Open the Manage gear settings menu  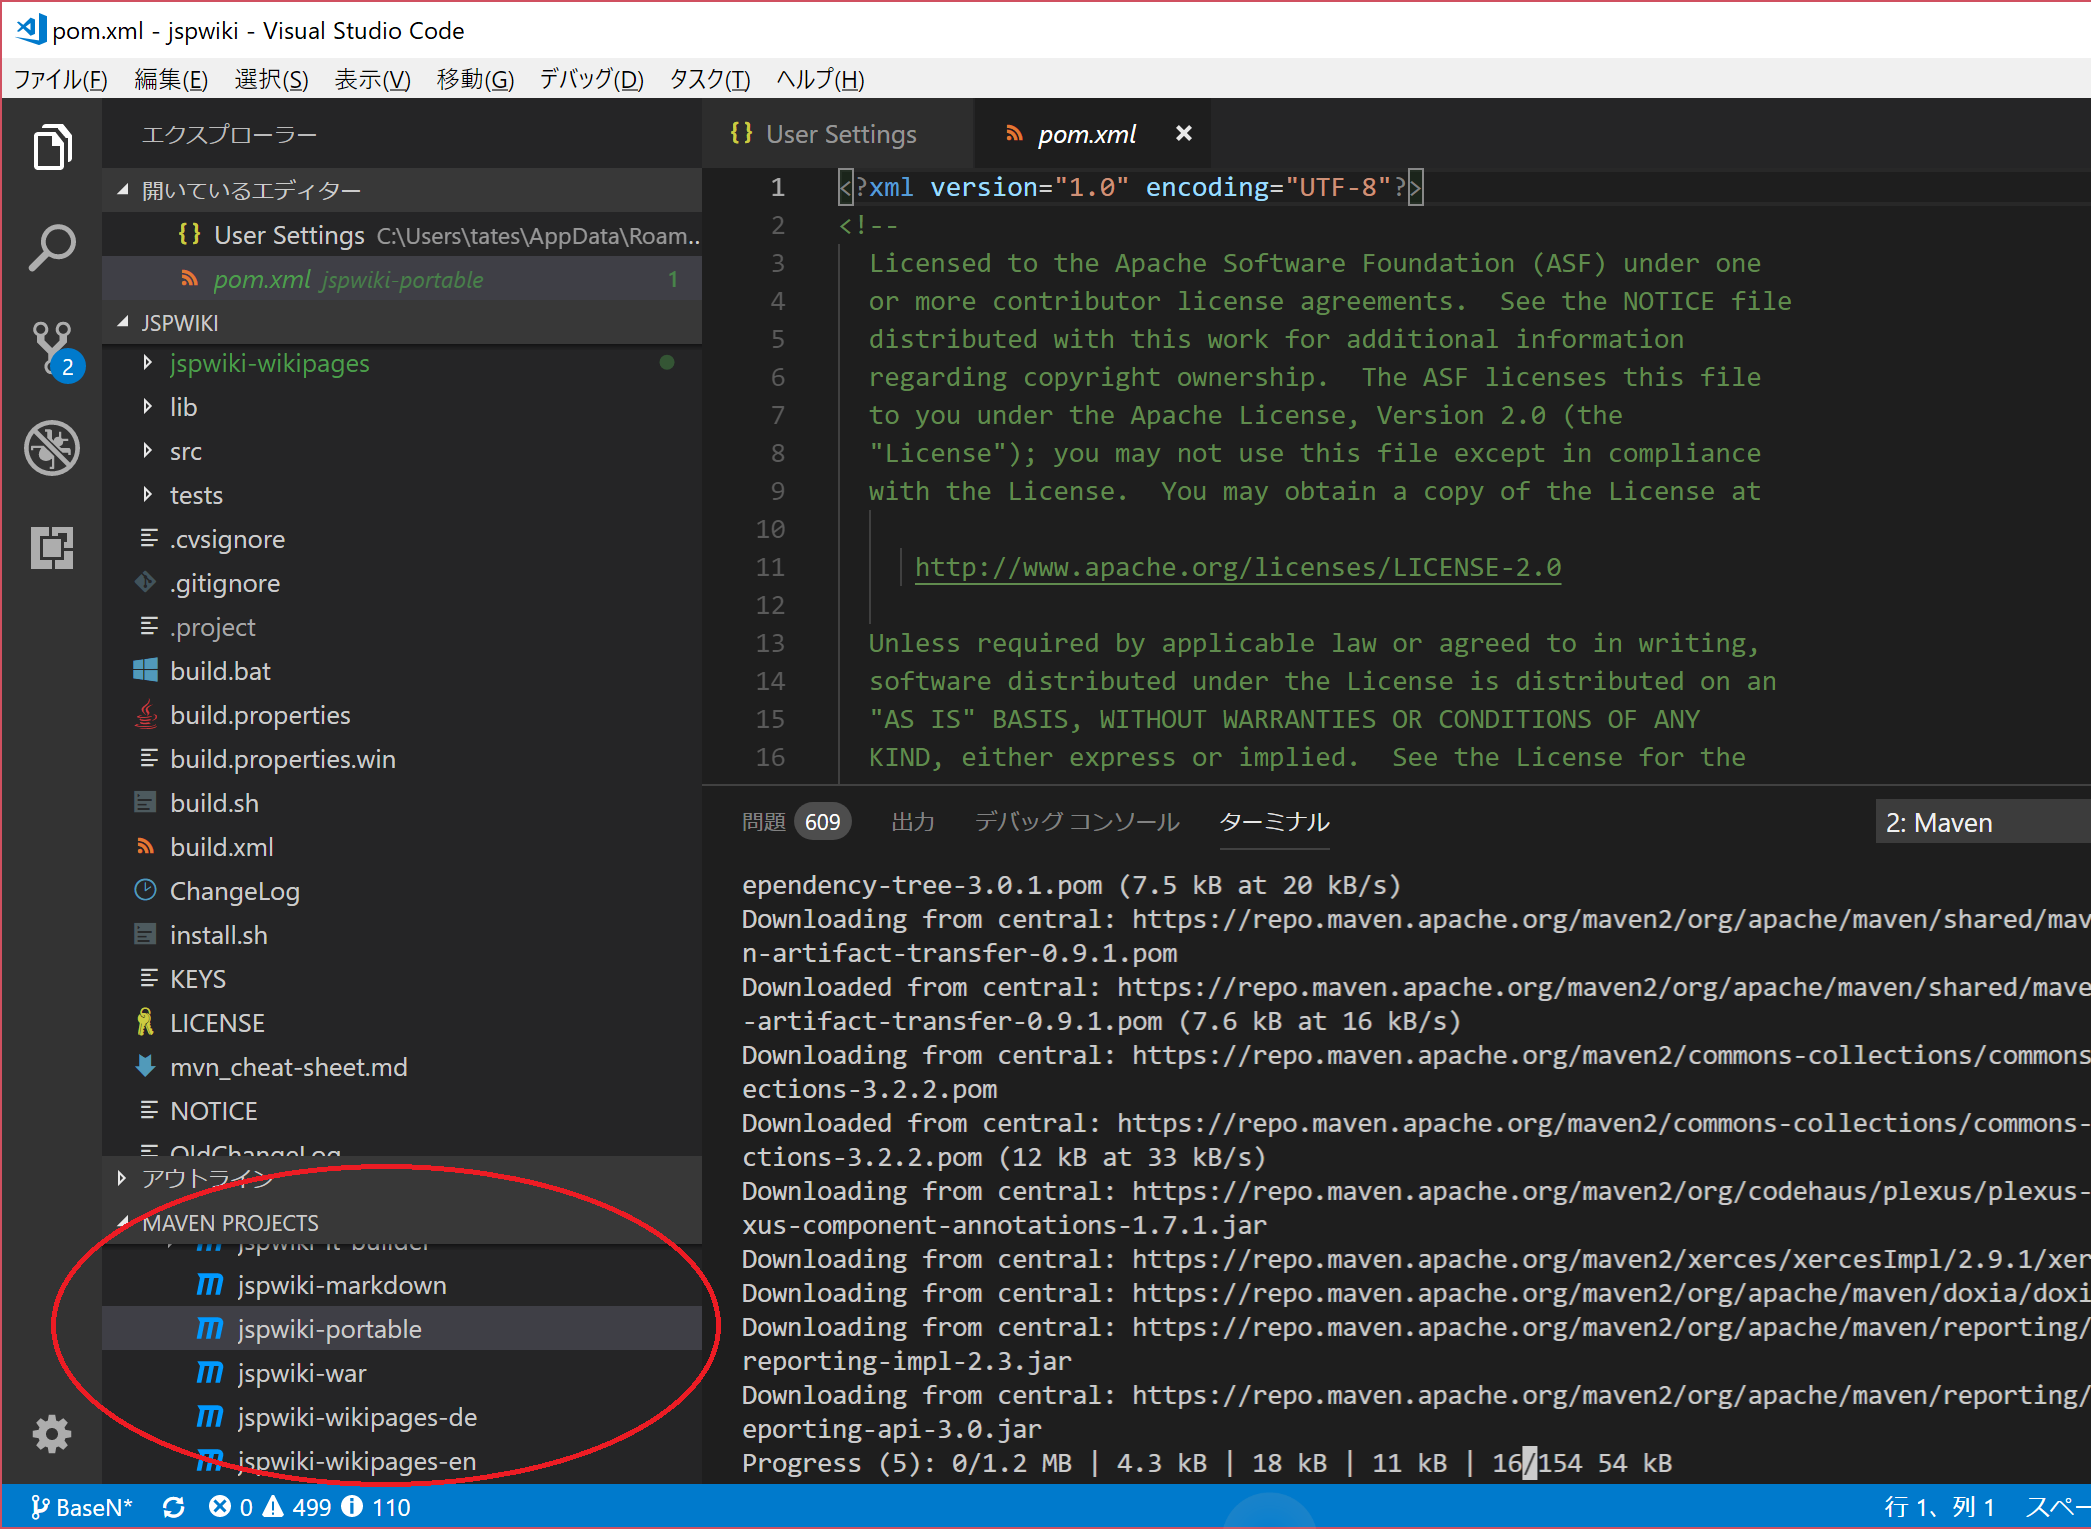[x=52, y=1435]
